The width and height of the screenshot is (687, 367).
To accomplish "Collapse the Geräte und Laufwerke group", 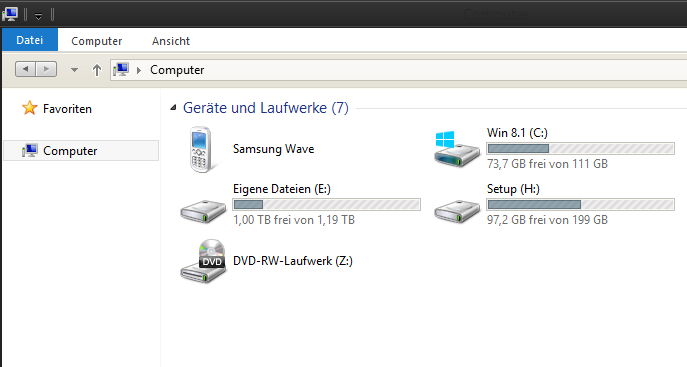I will point(174,107).
